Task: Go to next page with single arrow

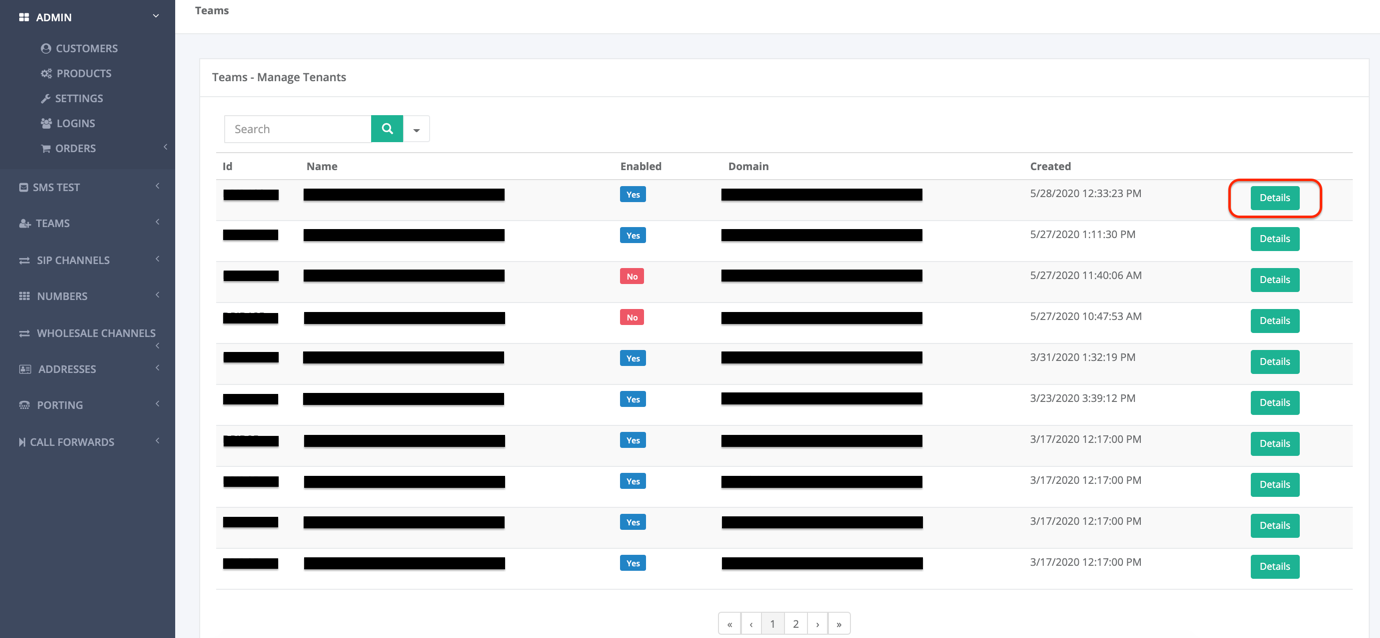Action: pos(818,624)
